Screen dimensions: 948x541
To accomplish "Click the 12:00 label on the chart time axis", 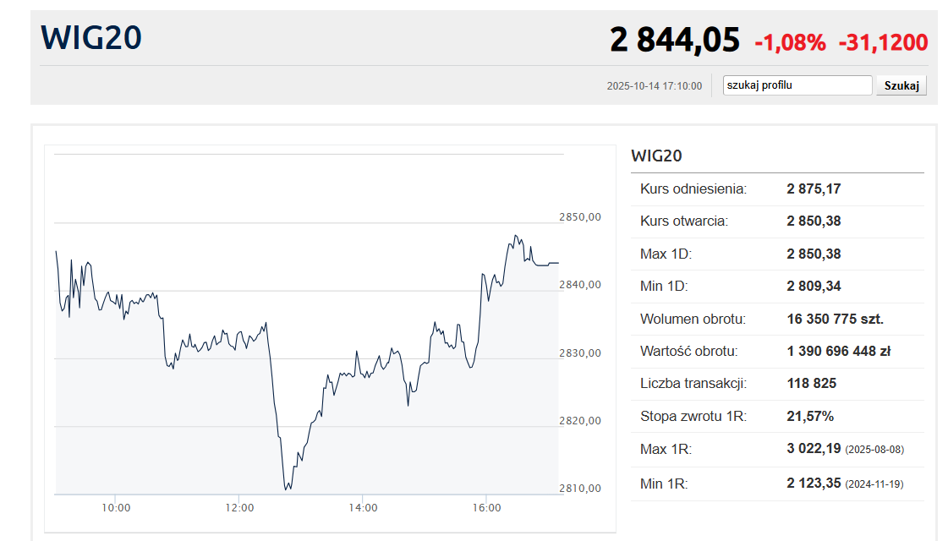I will click(240, 508).
